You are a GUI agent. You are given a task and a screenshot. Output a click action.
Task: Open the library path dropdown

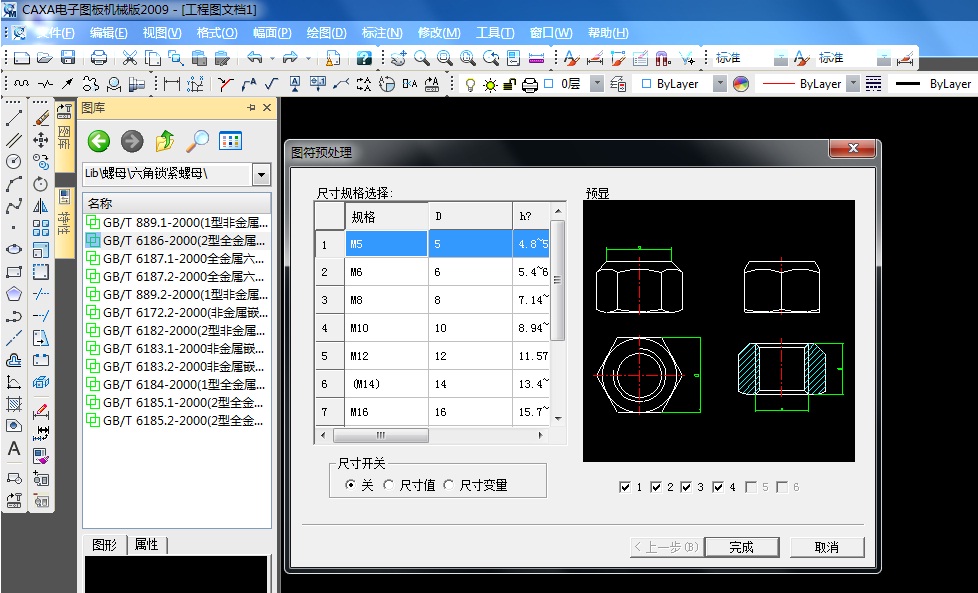[262, 175]
